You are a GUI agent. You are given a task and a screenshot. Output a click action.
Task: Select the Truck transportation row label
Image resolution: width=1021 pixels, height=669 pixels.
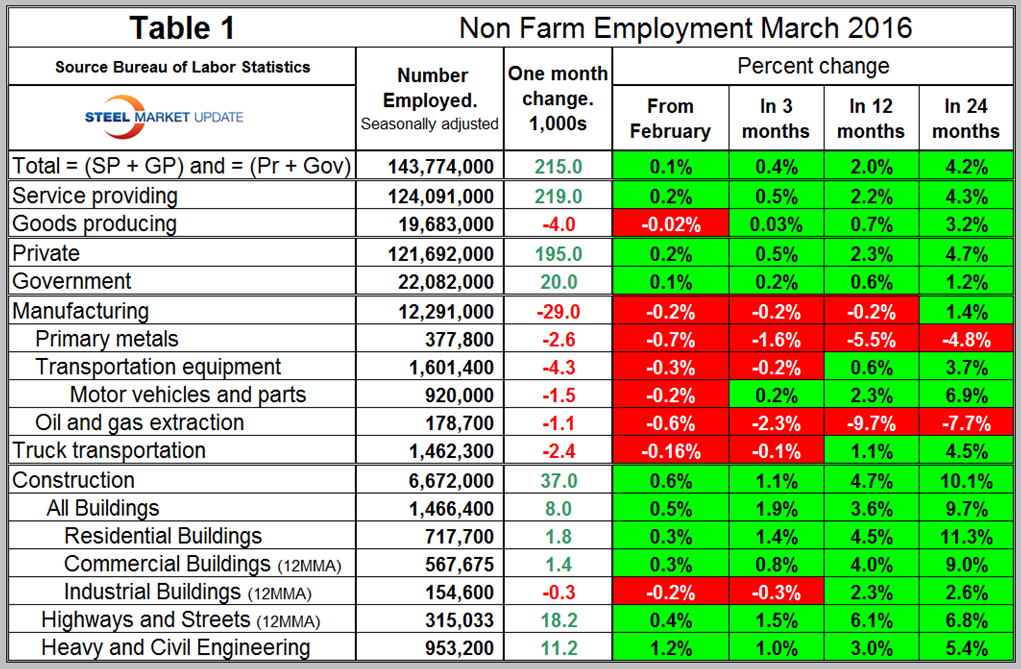pos(110,451)
